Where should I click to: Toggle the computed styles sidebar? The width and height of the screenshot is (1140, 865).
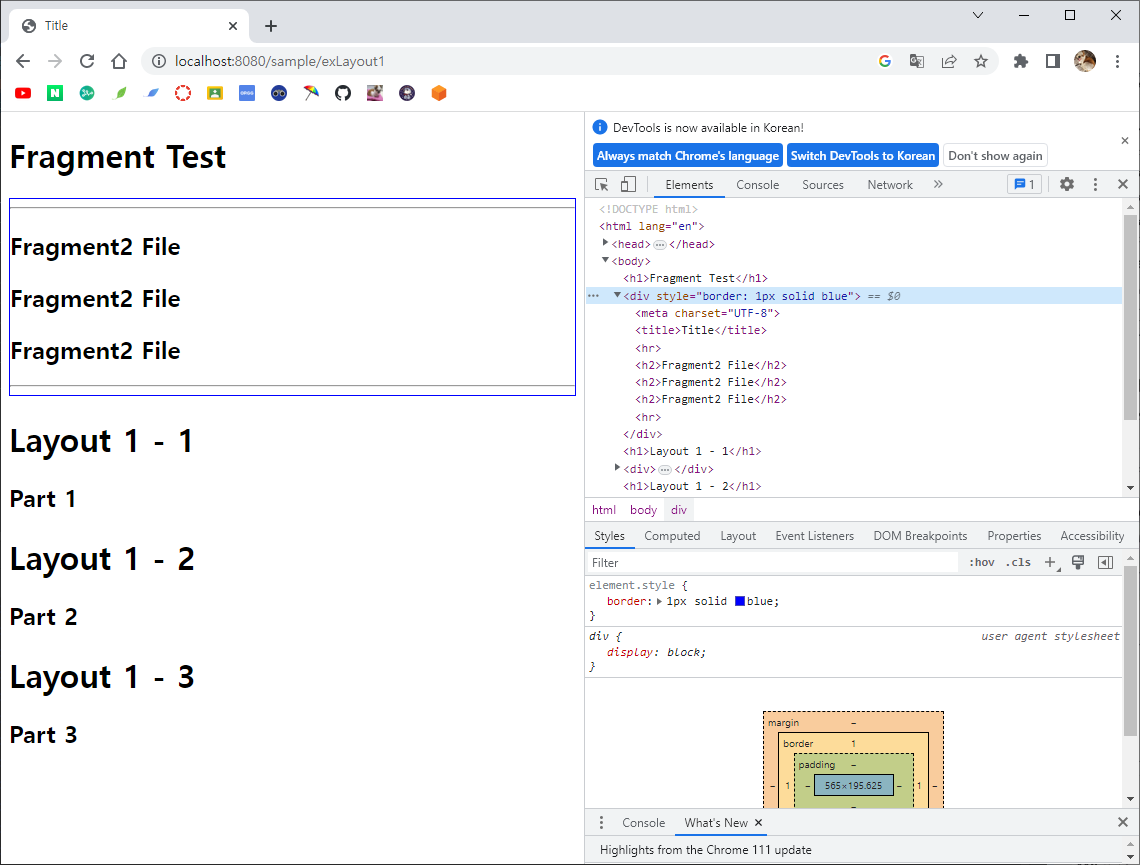click(x=1105, y=563)
